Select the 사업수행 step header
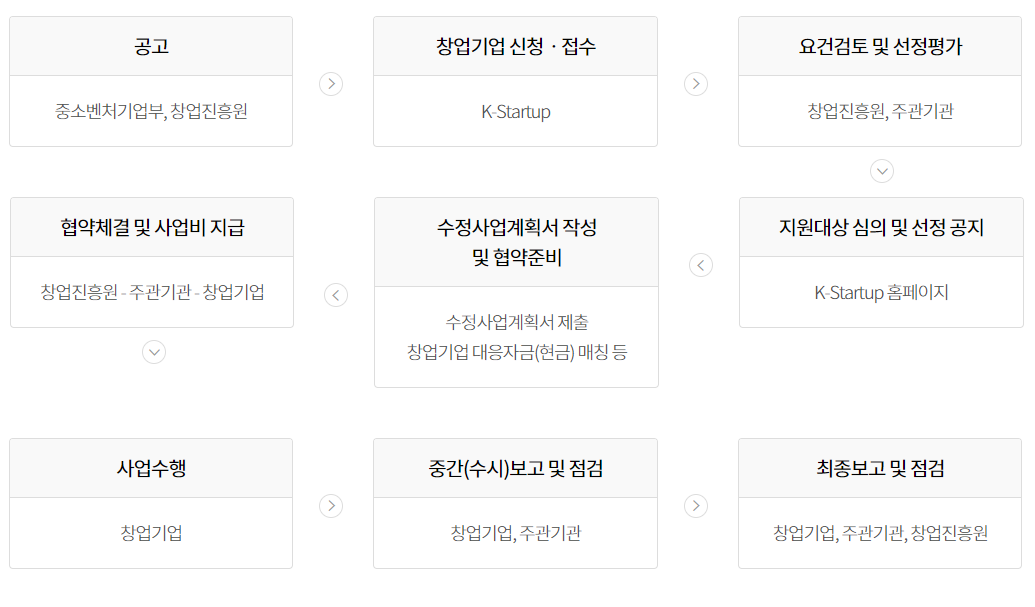The height and width of the screenshot is (607, 1035). point(151,468)
